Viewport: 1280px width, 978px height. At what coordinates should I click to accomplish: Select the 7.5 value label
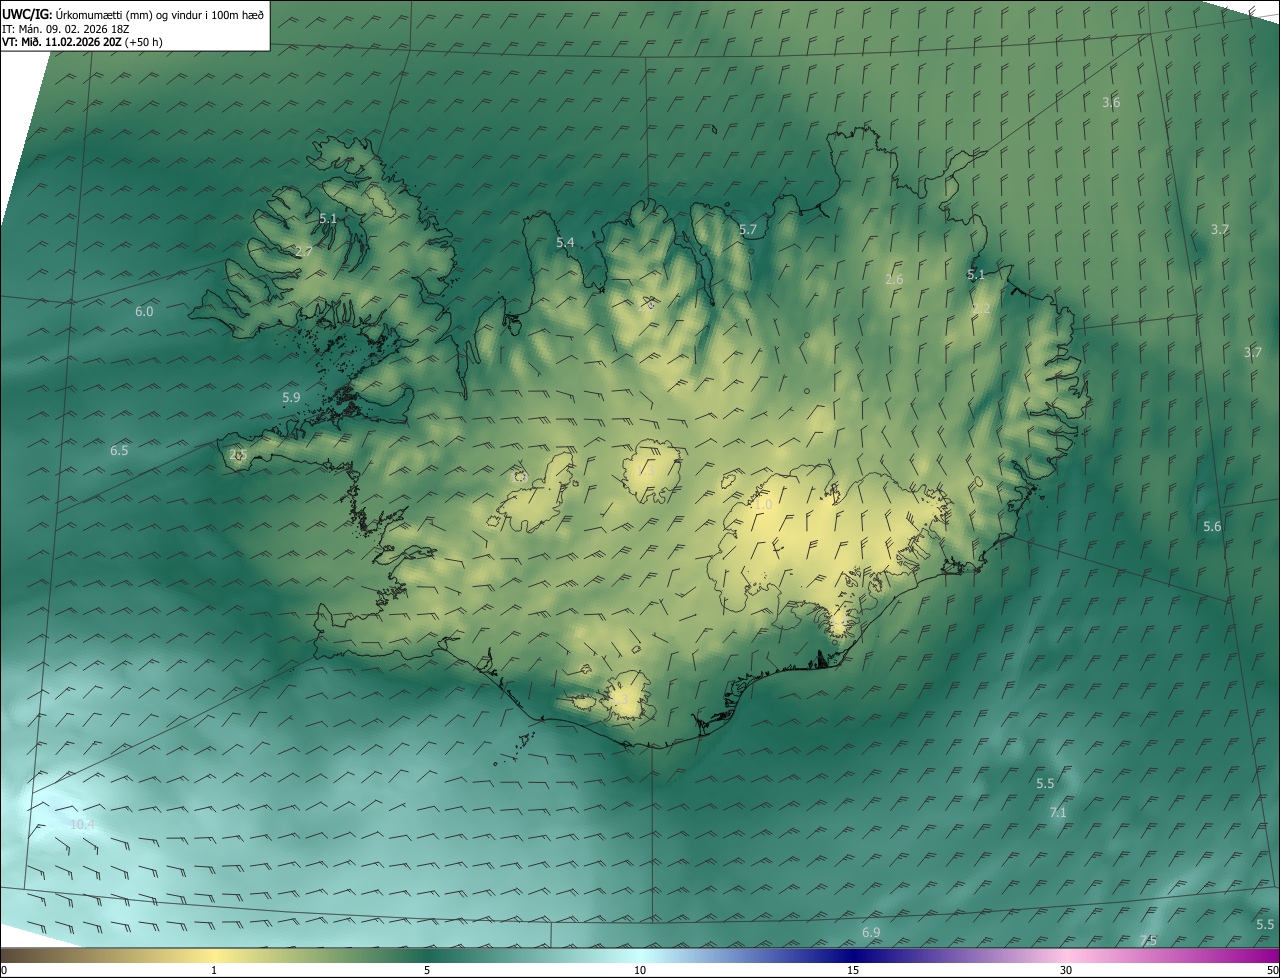tap(1148, 940)
